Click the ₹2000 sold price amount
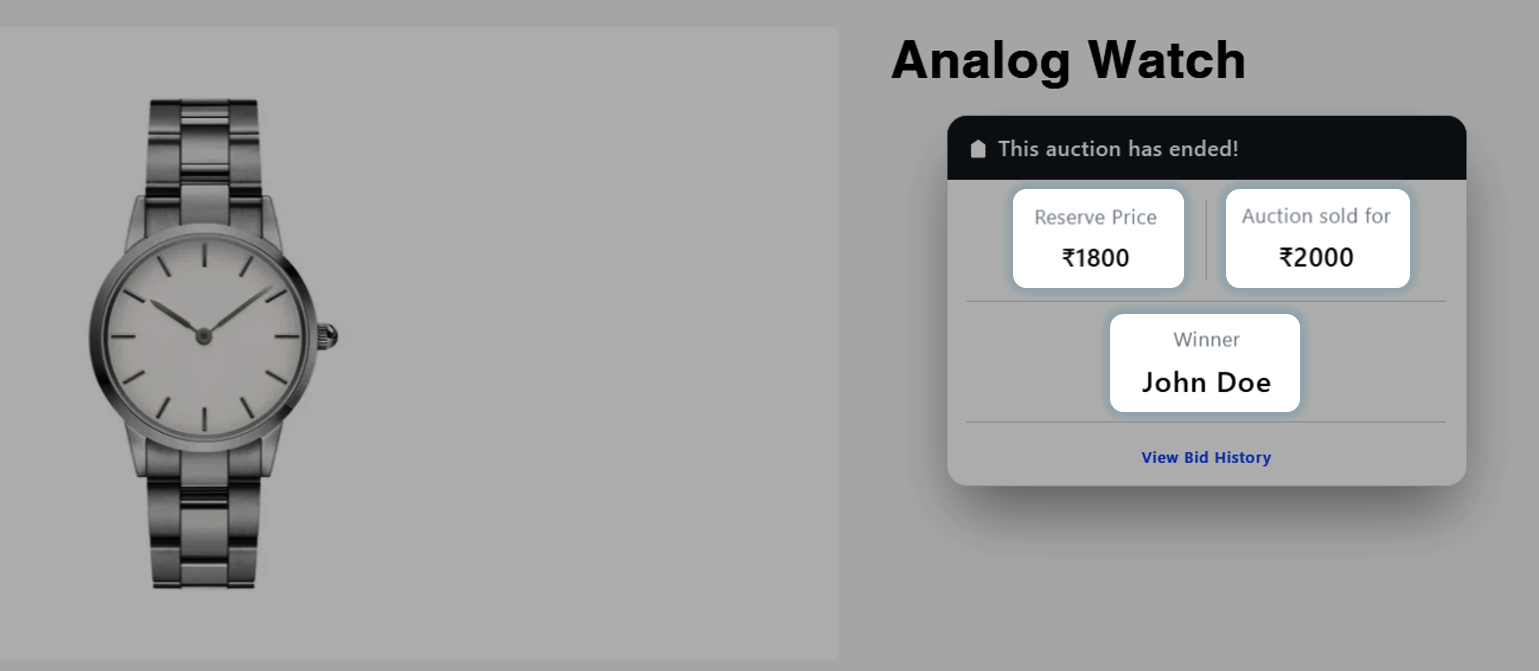 point(1316,257)
